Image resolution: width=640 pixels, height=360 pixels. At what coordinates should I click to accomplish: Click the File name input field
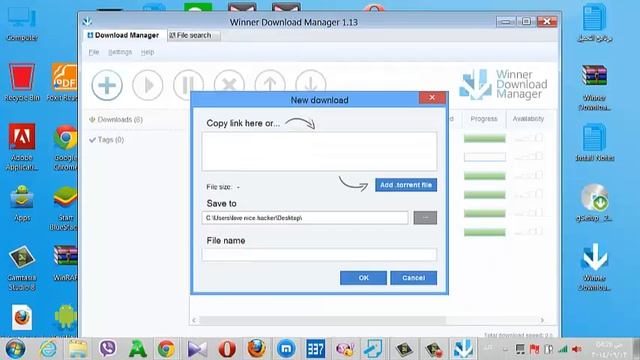(319, 255)
